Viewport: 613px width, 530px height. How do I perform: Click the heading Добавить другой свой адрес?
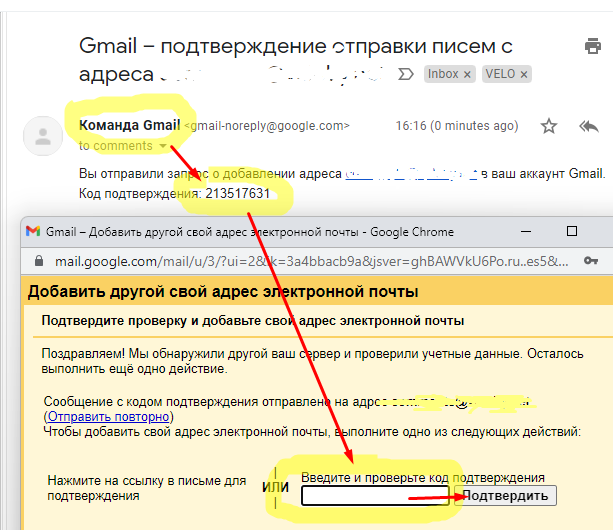223,292
